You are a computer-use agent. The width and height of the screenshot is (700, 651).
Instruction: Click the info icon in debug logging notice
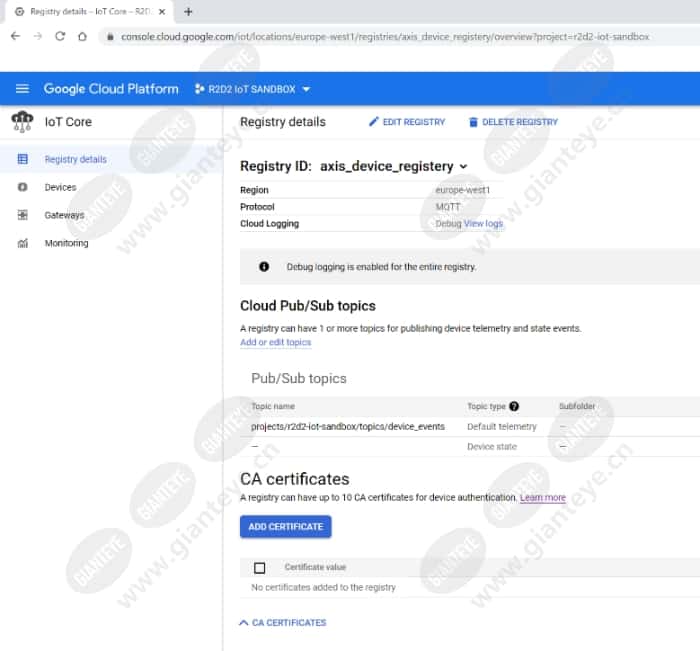tap(264, 267)
